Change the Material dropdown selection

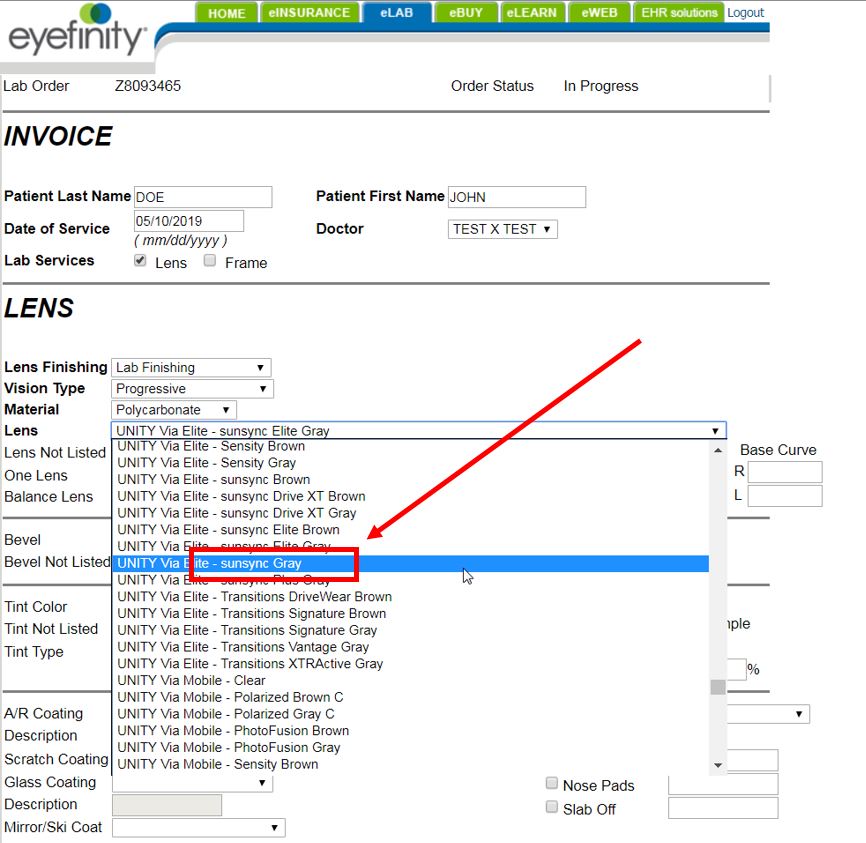tap(173, 410)
